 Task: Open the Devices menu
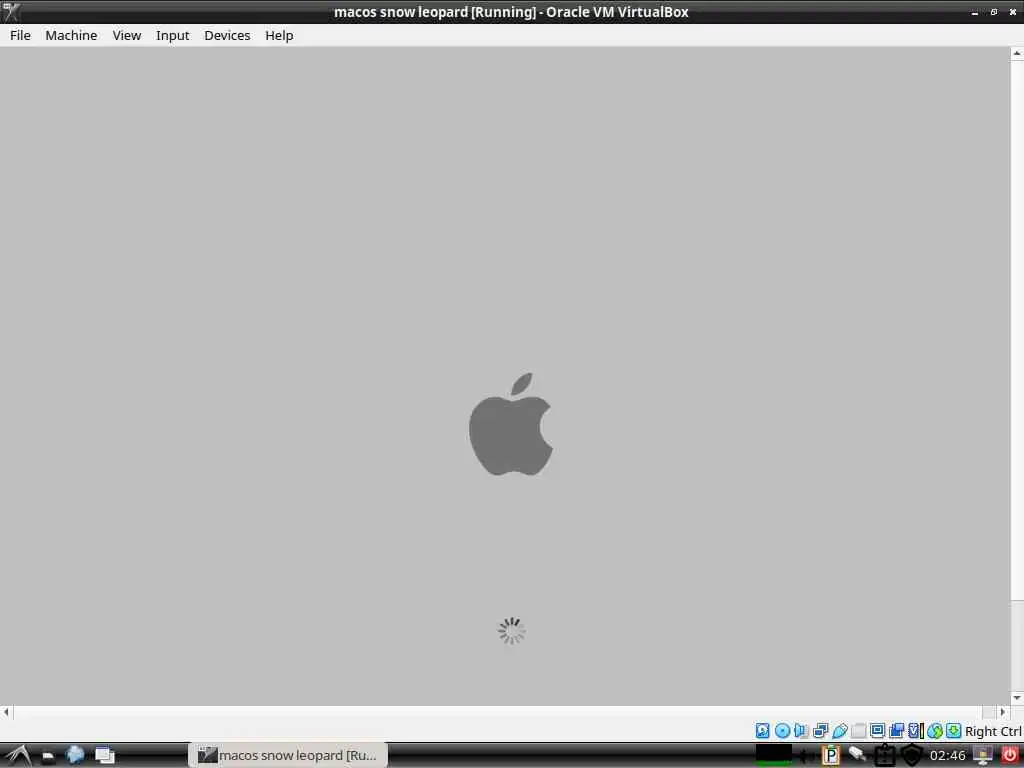pos(227,35)
